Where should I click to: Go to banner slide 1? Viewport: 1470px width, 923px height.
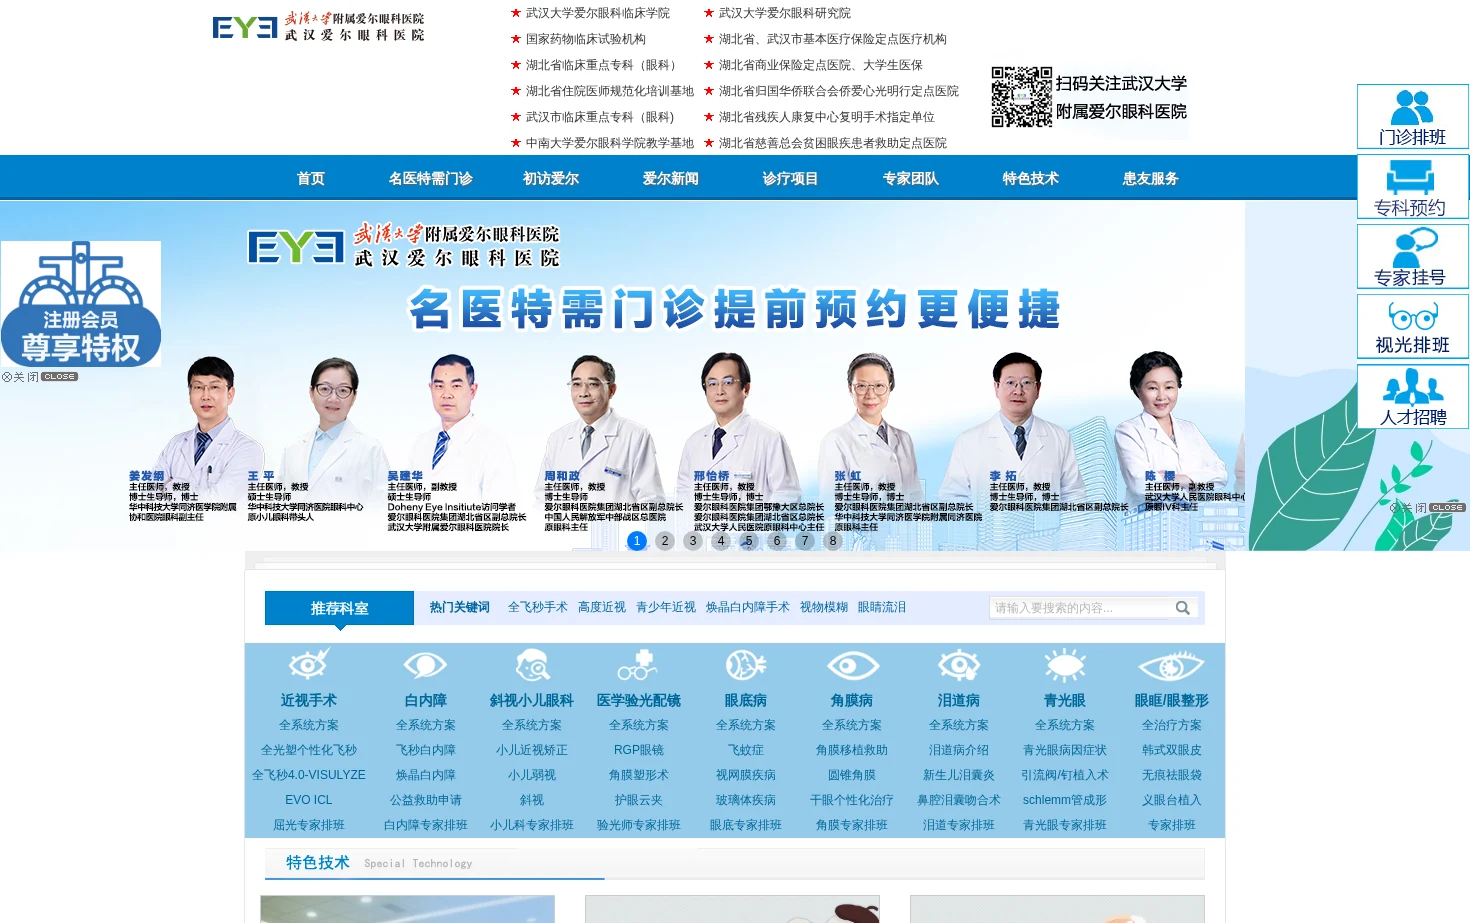point(637,541)
